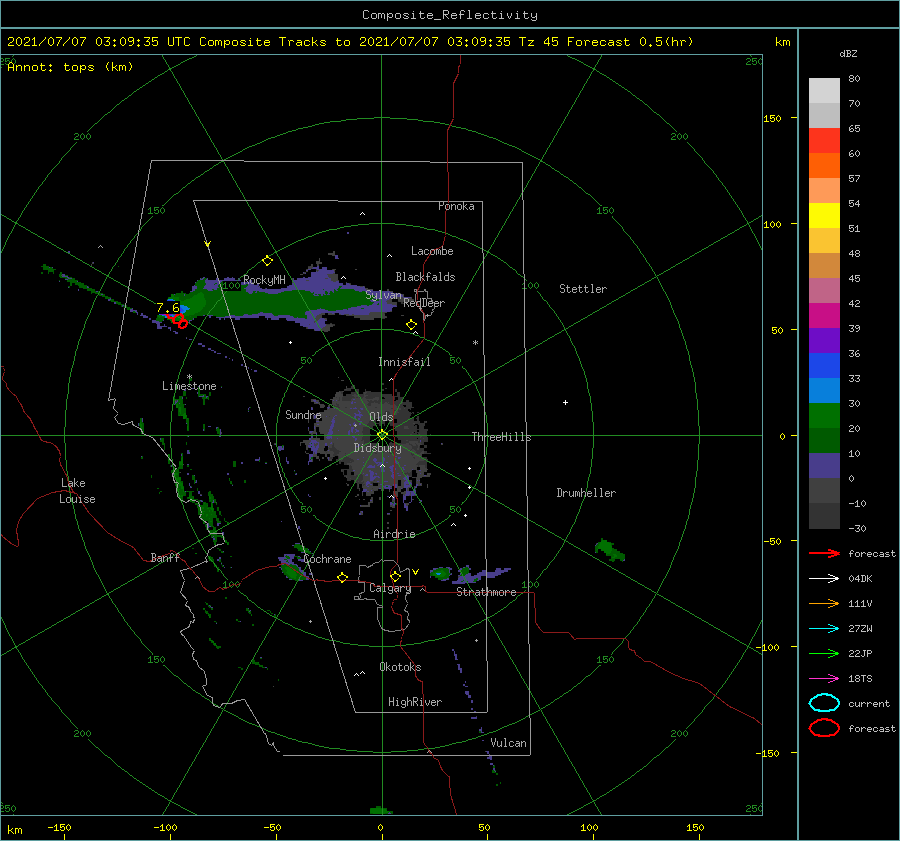Click the red forecast arrow in legend
This screenshot has width=900, height=841.
pos(824,553)
